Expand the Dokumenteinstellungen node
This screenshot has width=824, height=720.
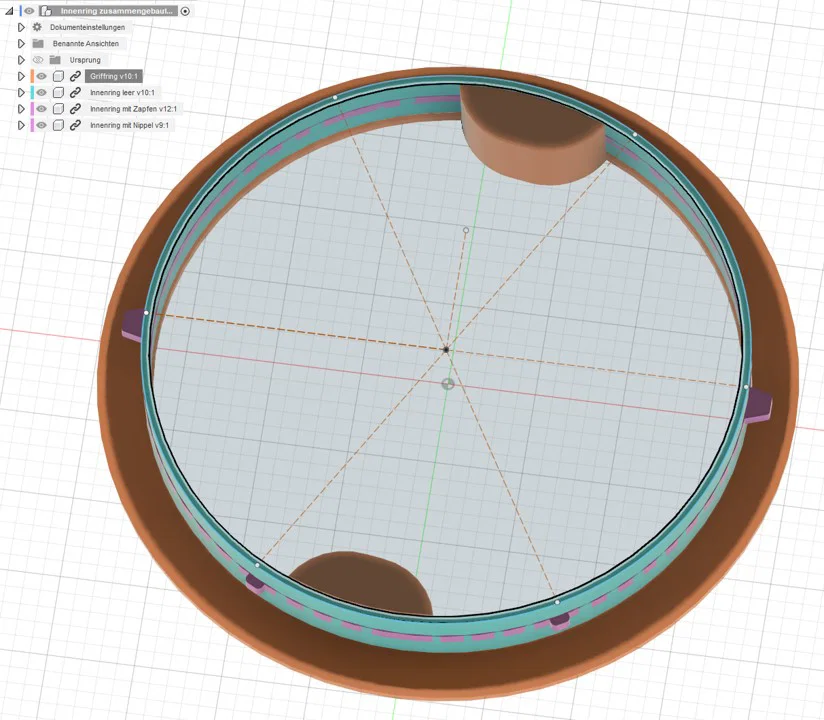(21, 27)
